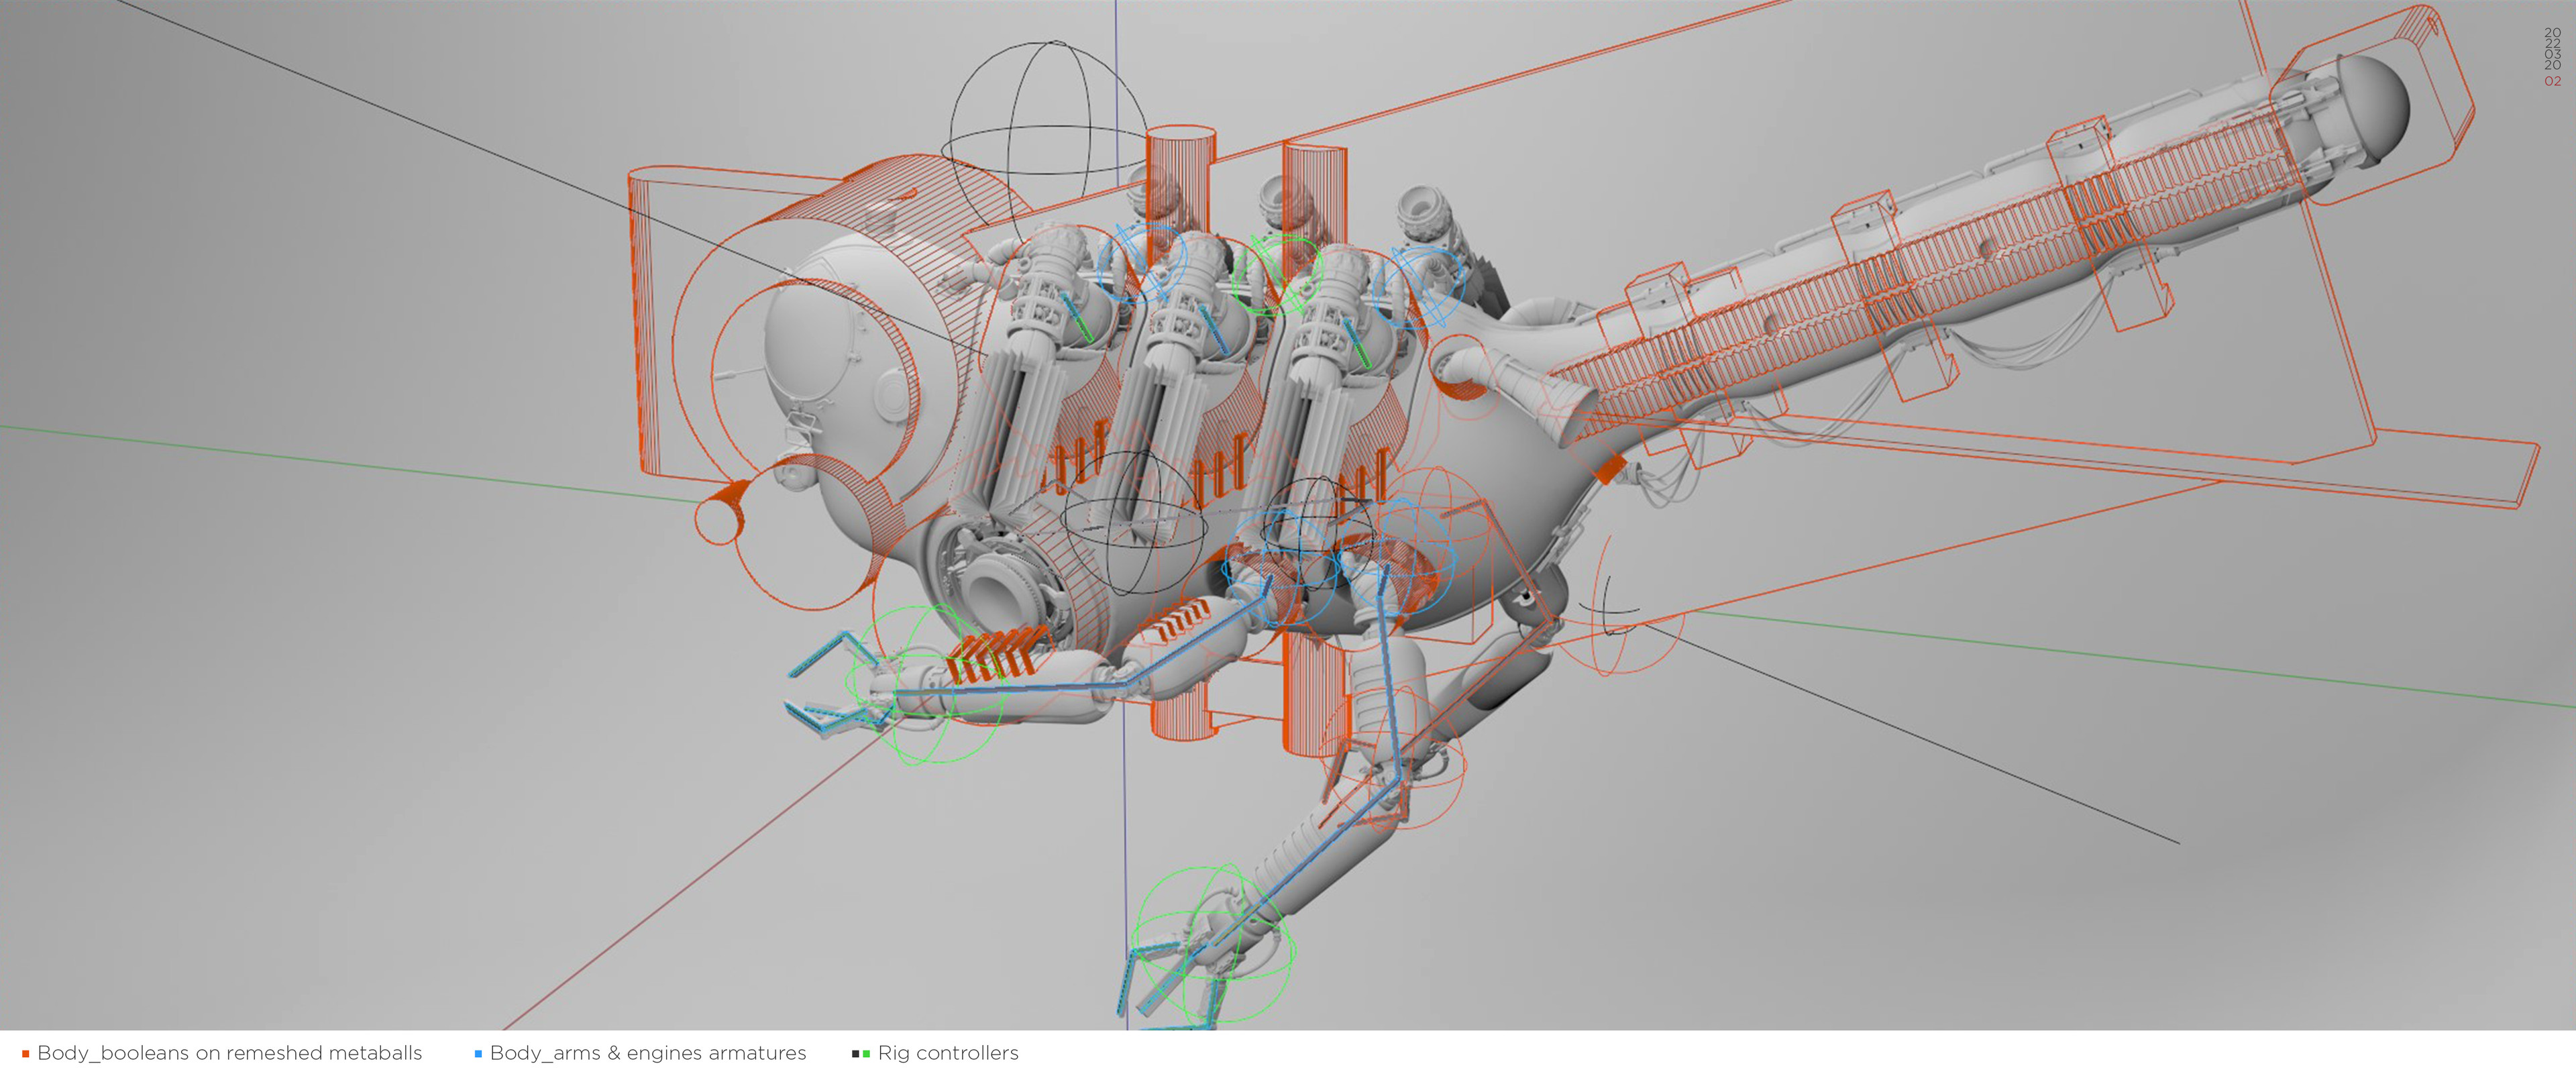Click the blue Body_arms legend swatch
This screenshot has height=1078, width=2576.
478,1054
